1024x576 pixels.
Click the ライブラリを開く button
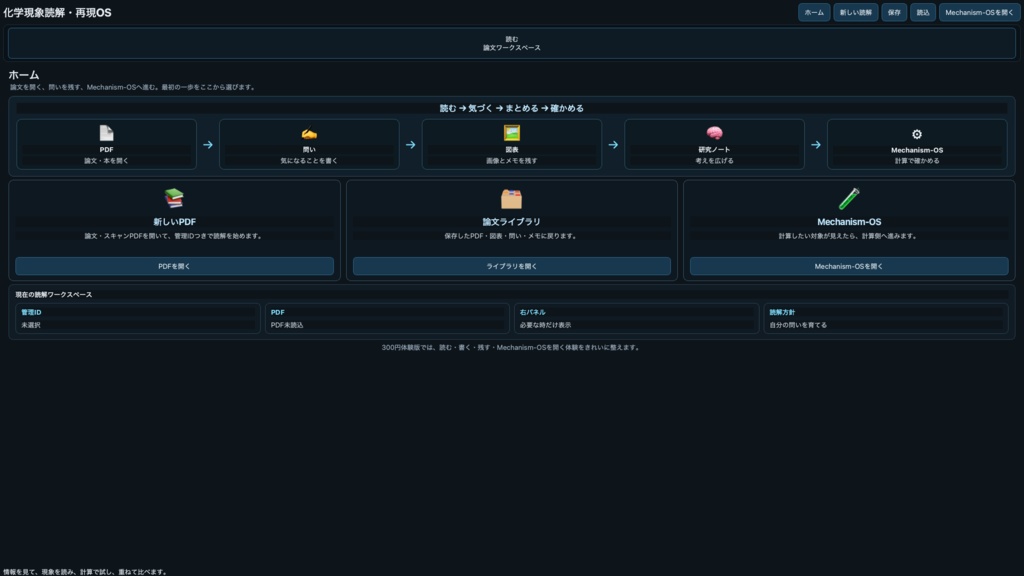pyautogui.click(x=511, y=266)
